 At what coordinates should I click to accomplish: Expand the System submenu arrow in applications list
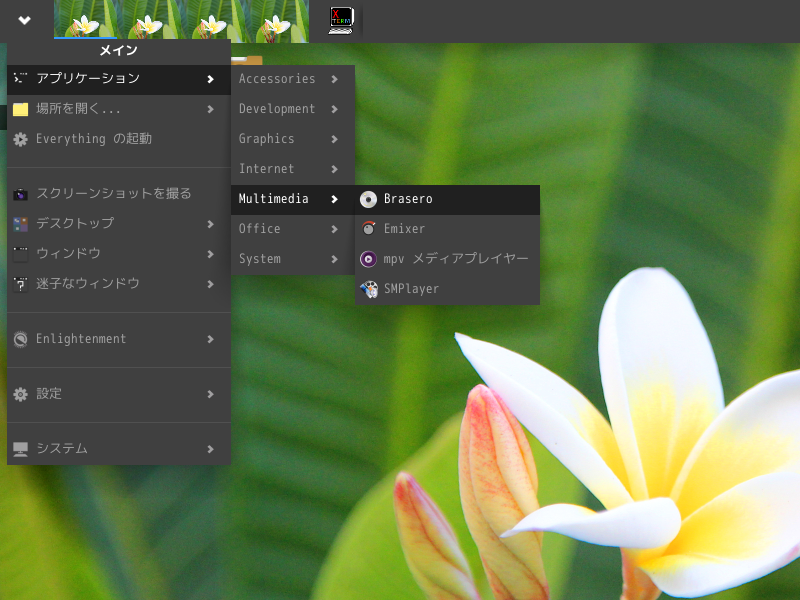334,259
